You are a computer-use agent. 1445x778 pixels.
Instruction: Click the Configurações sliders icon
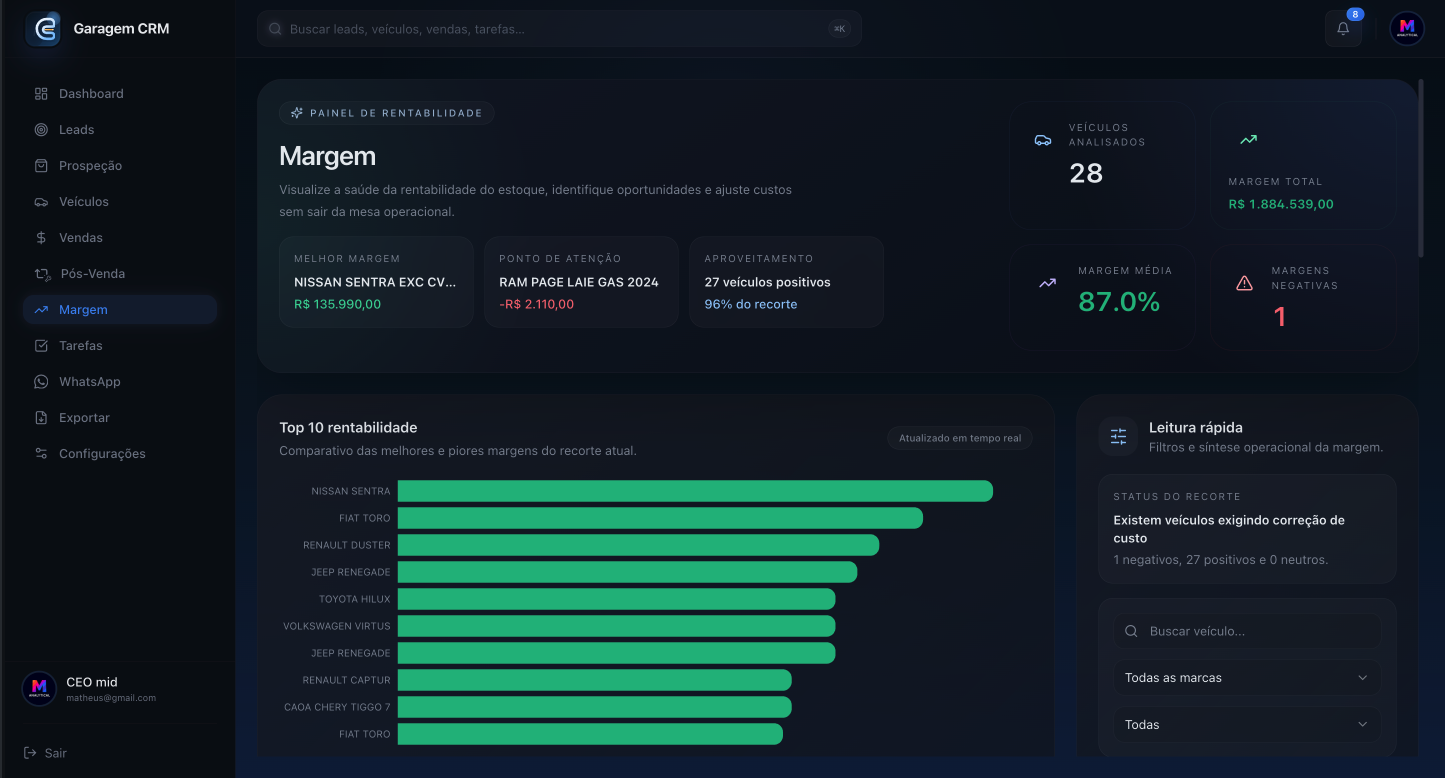point(41,454)
